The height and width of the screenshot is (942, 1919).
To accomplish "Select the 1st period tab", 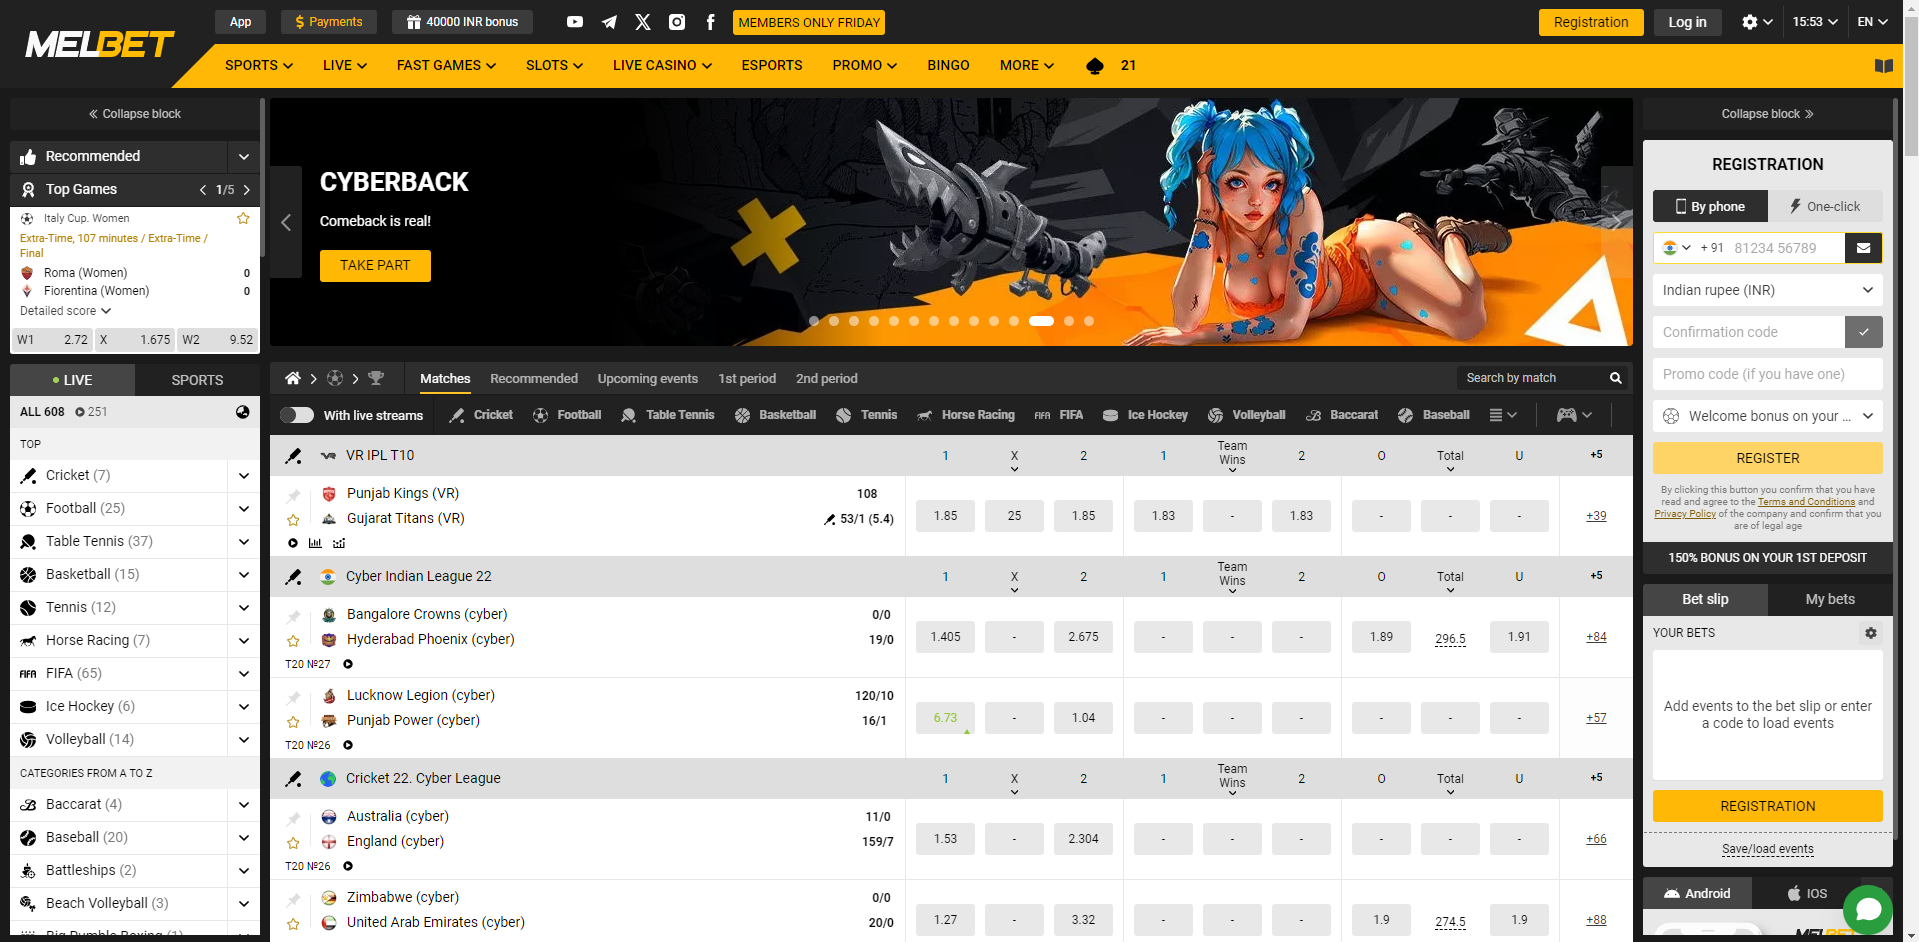I will pyautogui.click(x=746, y=378).
